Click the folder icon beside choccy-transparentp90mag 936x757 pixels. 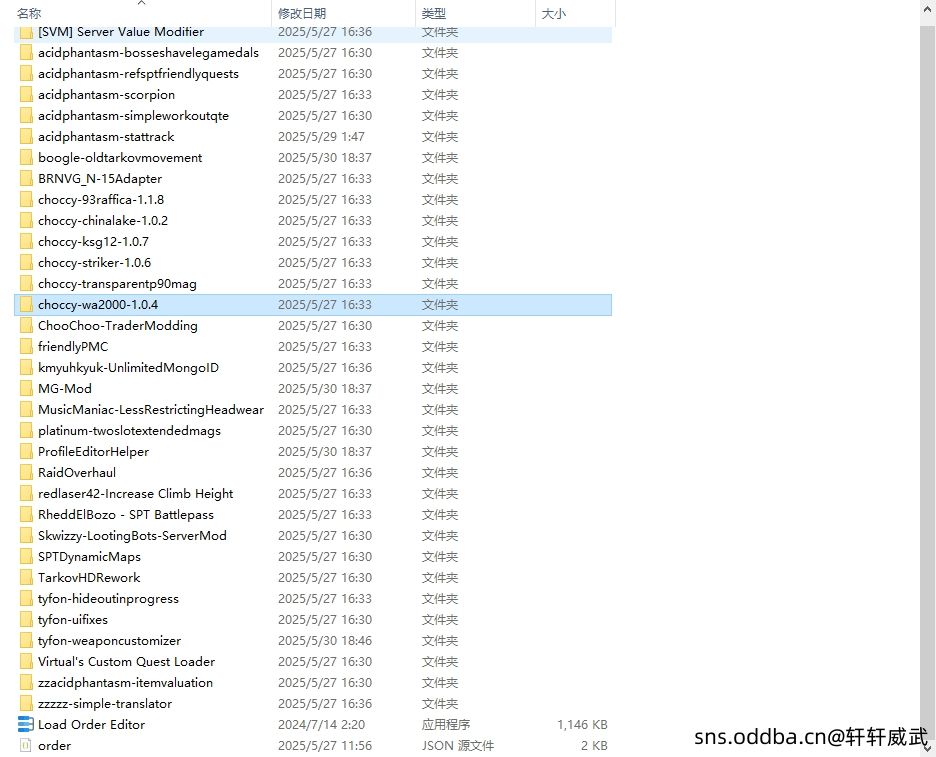[x=26, y=284]
